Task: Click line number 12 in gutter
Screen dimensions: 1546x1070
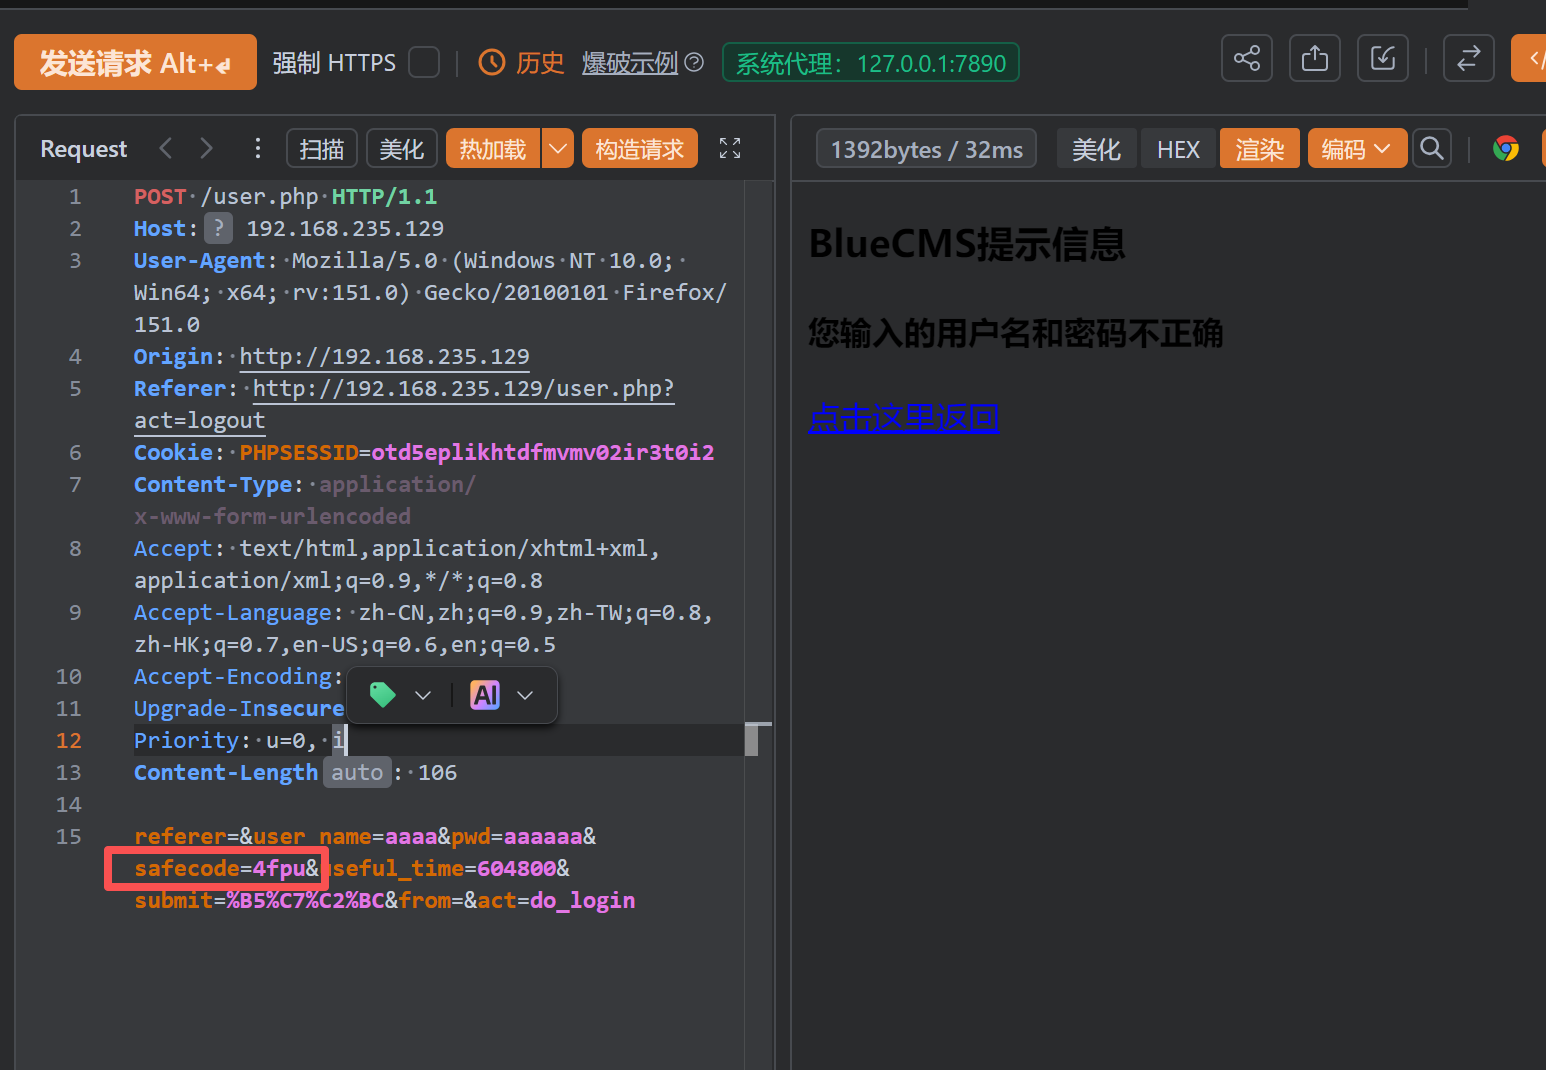Action: coord(68,740)
